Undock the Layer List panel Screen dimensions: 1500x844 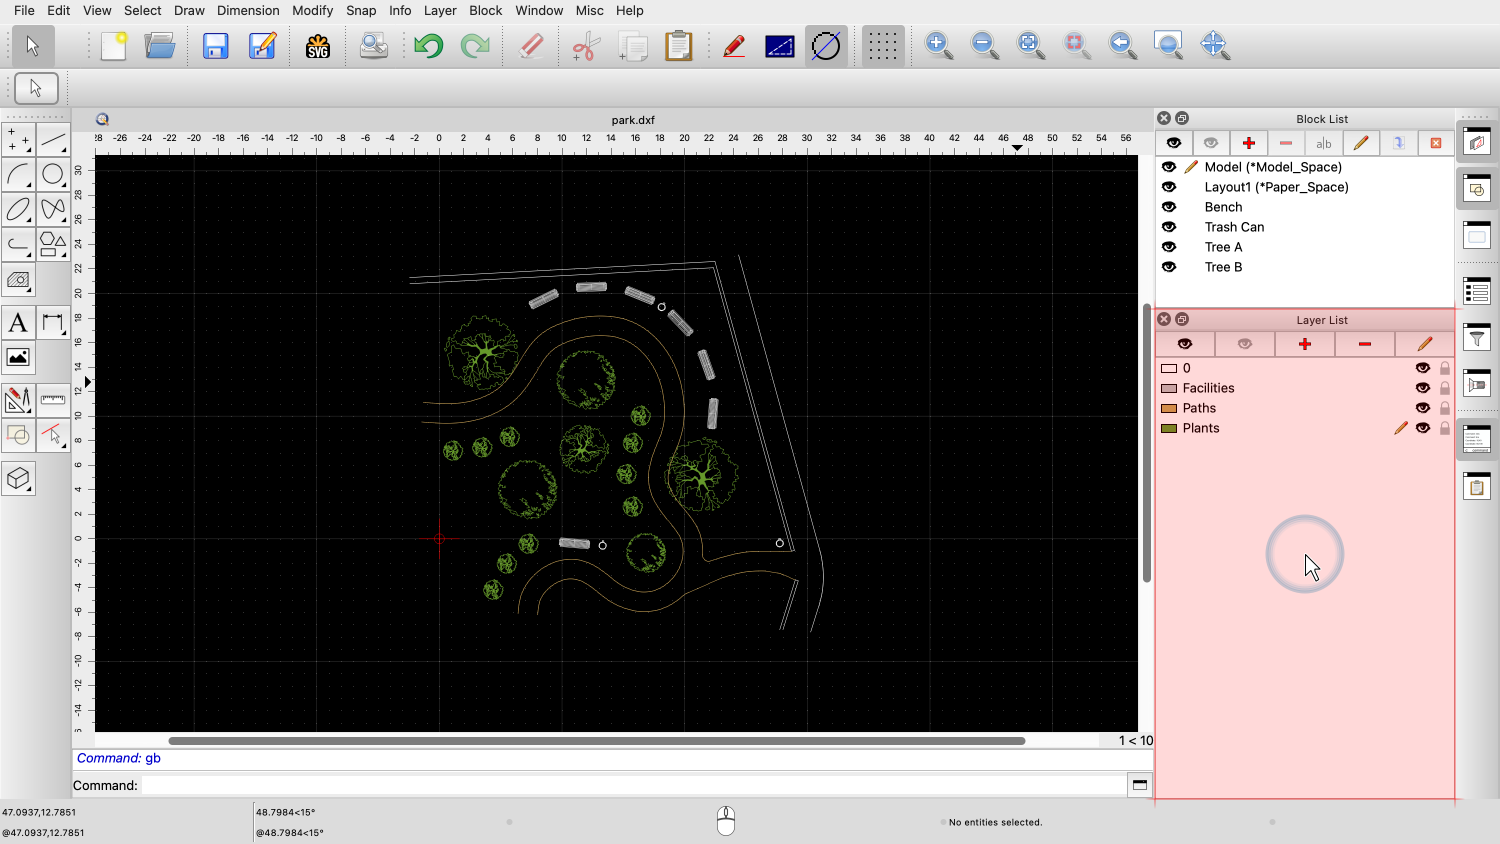(x=1182, y=319)
